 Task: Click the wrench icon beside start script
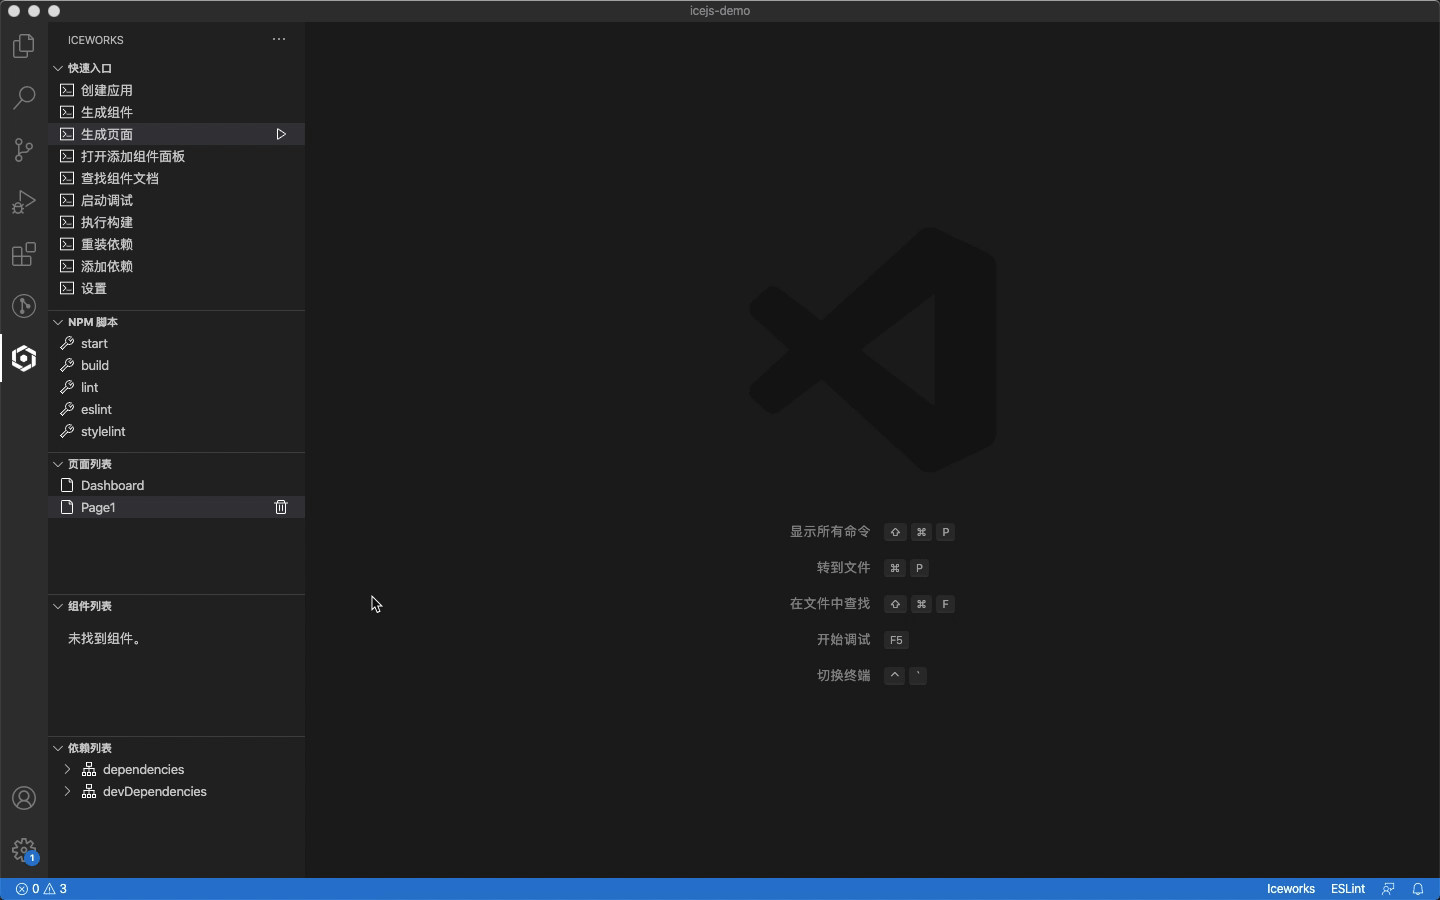click(67, 343)
